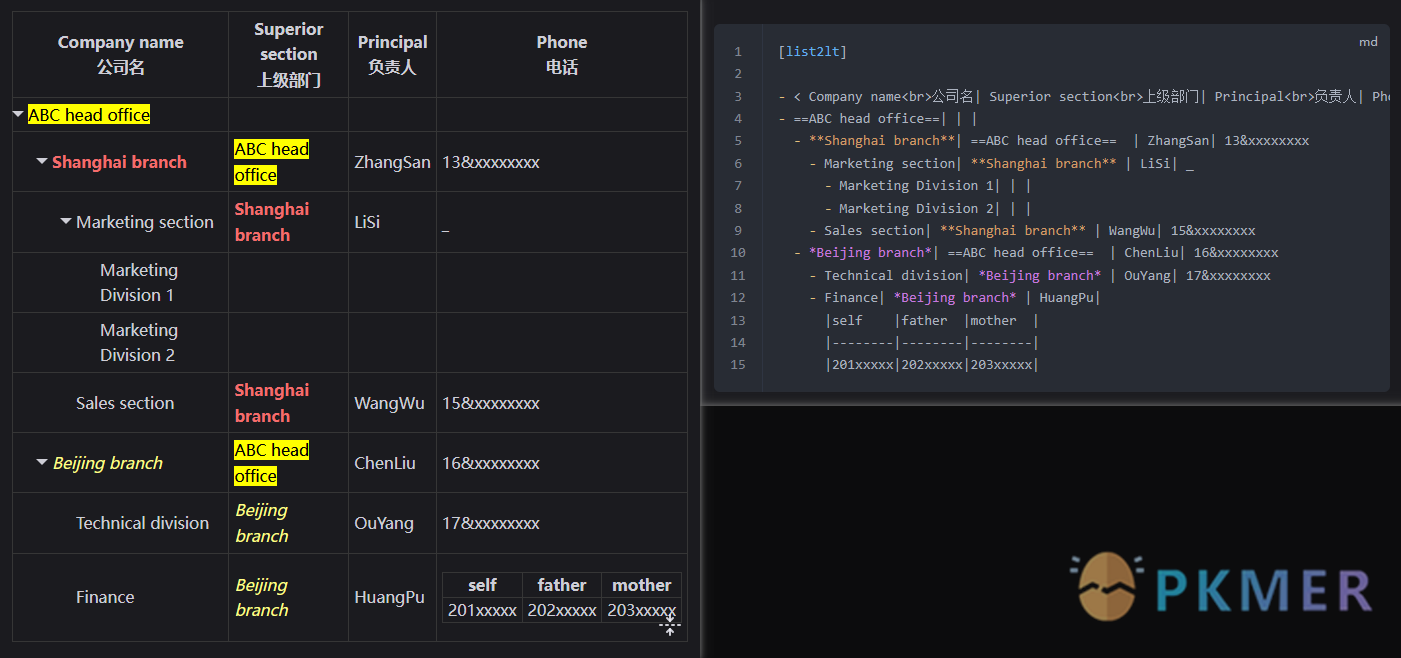
Task: Click phone number 17&xxxxxxxx in the table
Action: click(x=491, y=523)
